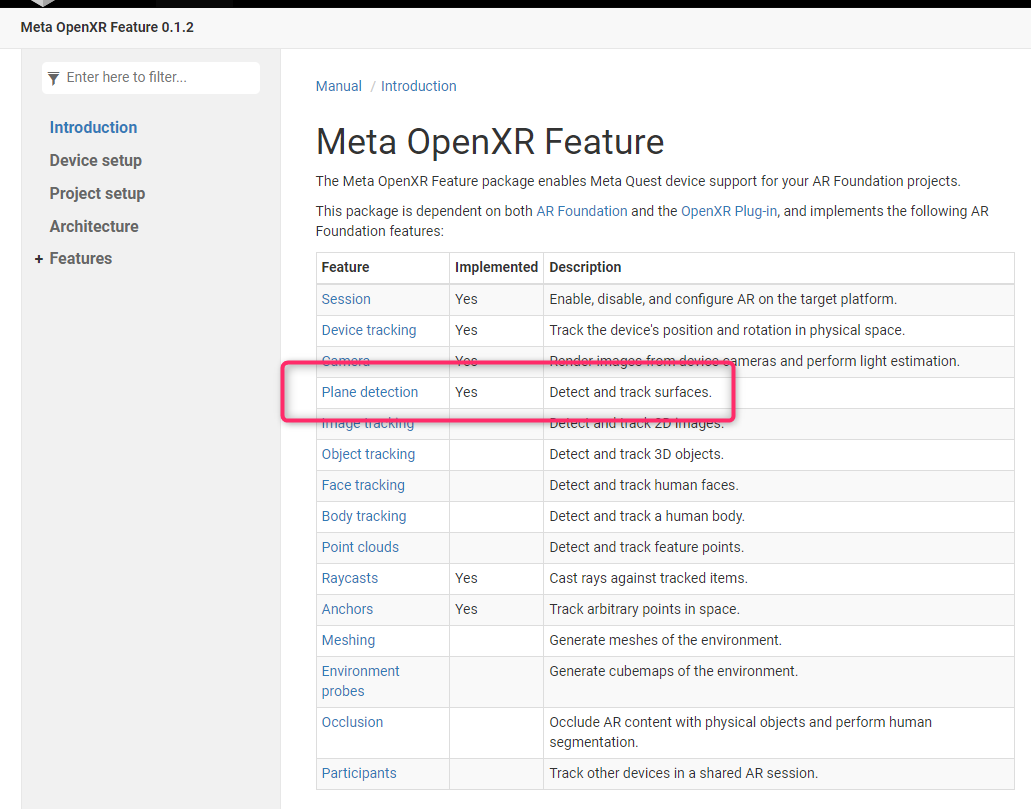
Task: Click 'Yes' in Plane detection row
Action: coord(466,392)
